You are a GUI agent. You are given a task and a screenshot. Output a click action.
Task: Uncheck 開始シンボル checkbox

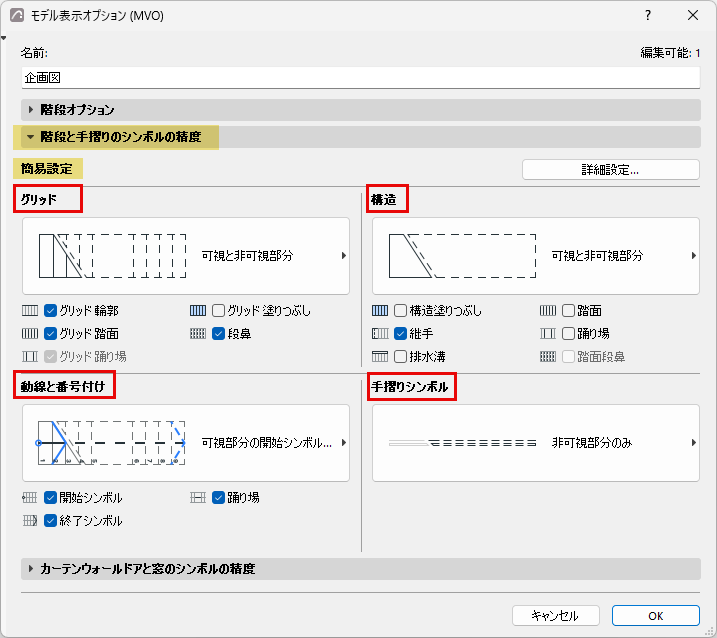point(50,497)
